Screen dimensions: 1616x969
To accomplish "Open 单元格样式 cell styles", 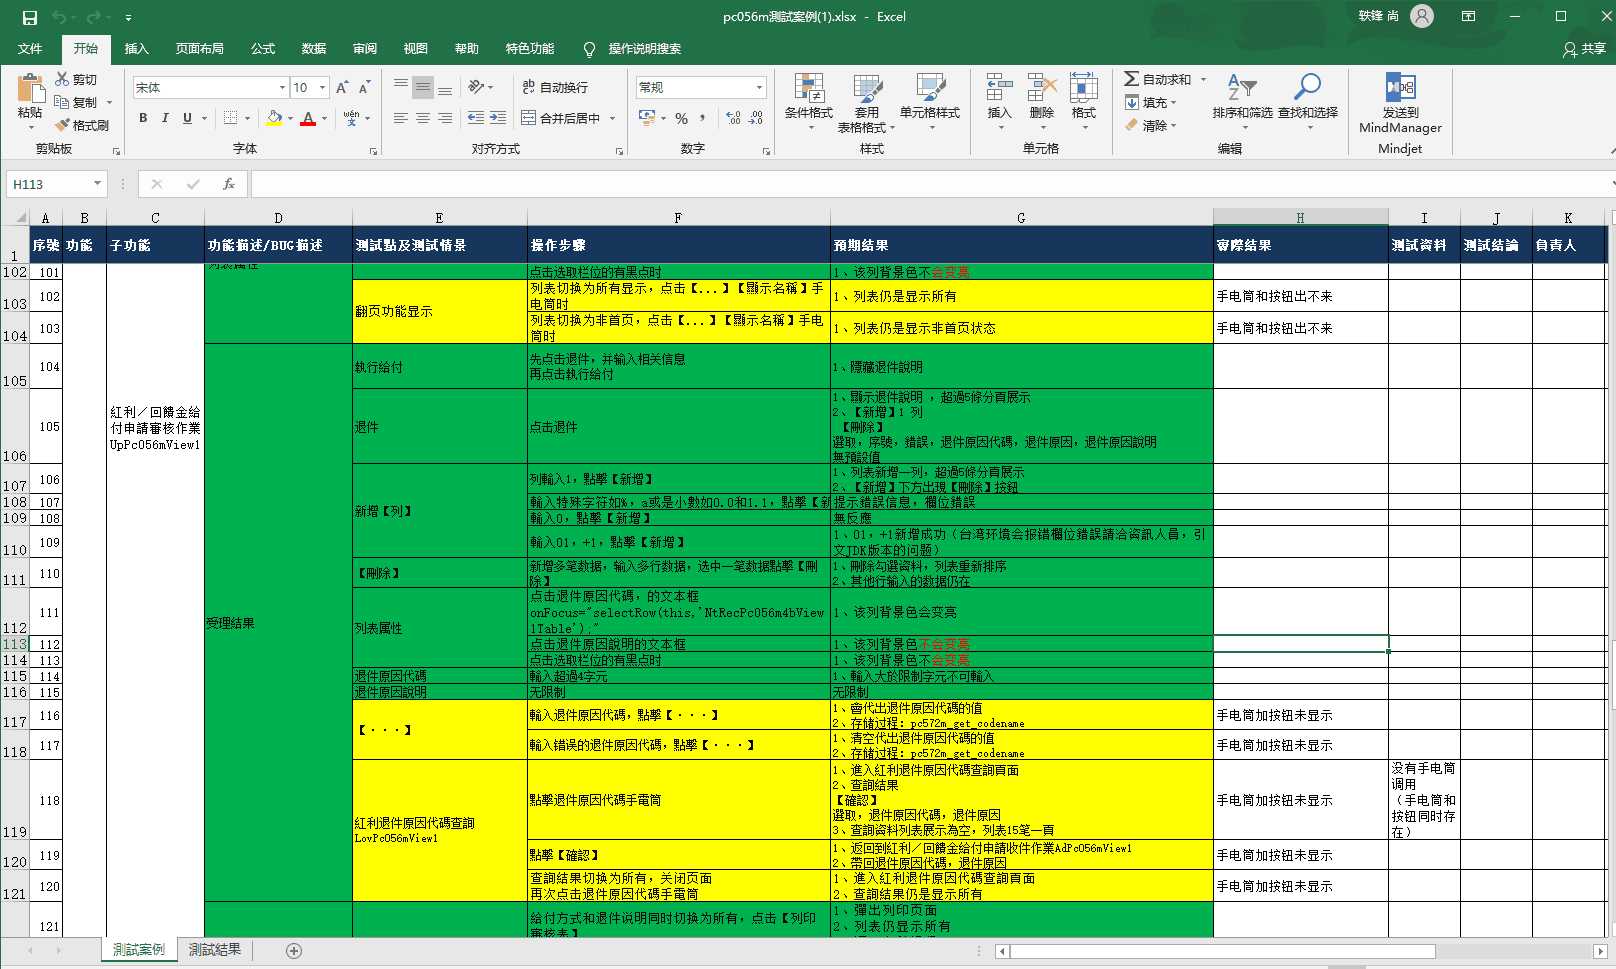I will pos(929,102).
